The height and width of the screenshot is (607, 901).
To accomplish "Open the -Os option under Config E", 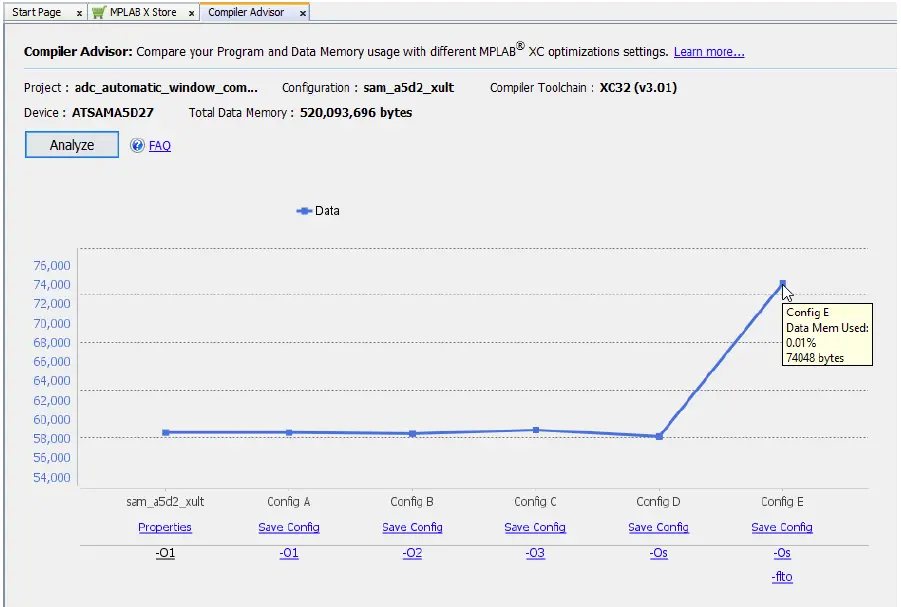I will [782, 553].
